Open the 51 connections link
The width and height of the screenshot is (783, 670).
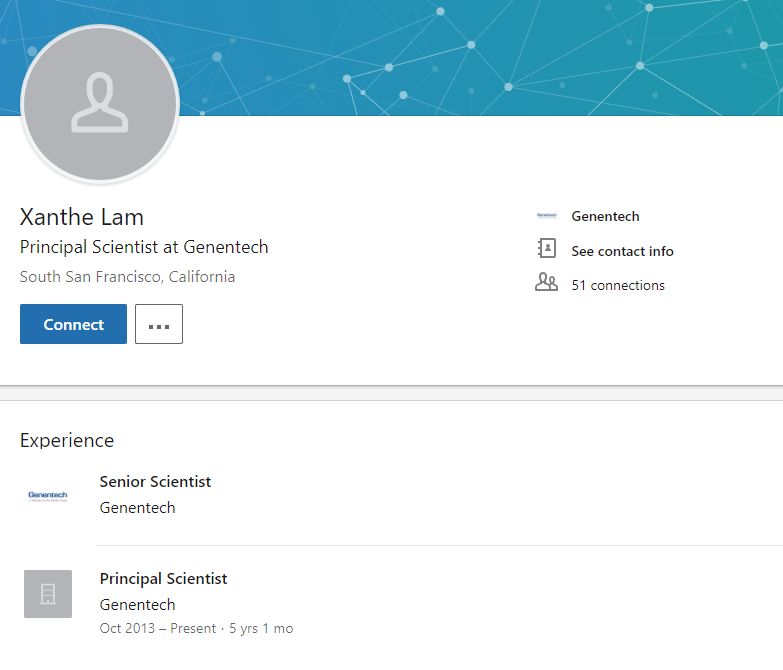[618, 285]
